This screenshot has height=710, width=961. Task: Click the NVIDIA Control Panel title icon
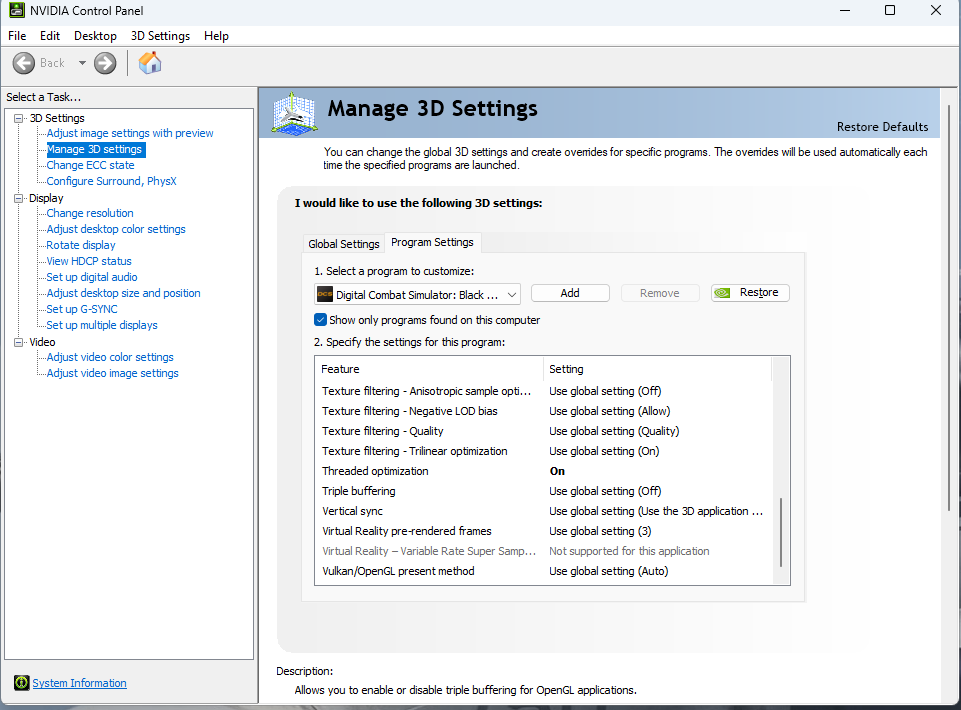pyautogui.click(x=17, y=10)
